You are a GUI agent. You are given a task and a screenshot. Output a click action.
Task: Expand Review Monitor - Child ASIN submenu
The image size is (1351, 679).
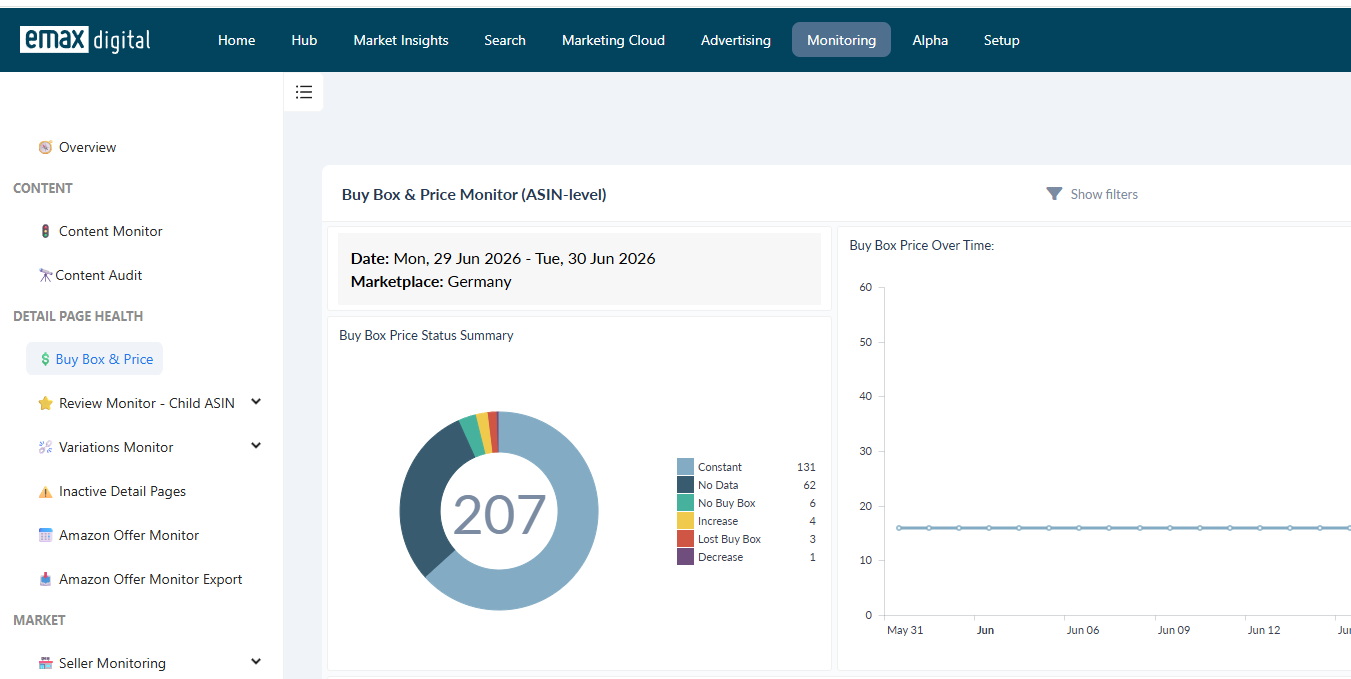pyautogui.click(x=256, y=402)
